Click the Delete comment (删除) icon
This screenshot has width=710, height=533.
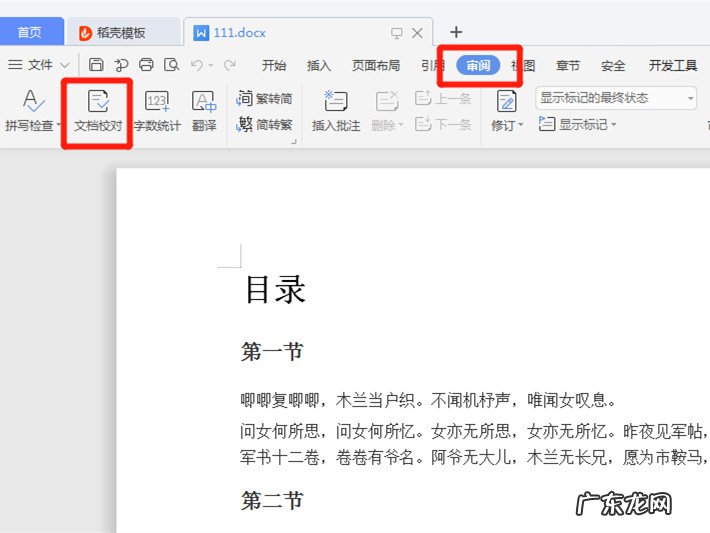click(x=386, y=101)
